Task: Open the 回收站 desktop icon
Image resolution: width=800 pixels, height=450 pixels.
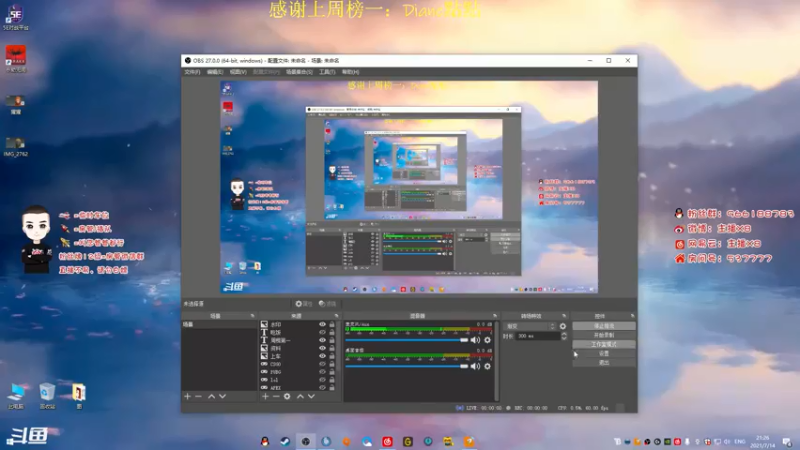Action: click(x=47, y=396)
